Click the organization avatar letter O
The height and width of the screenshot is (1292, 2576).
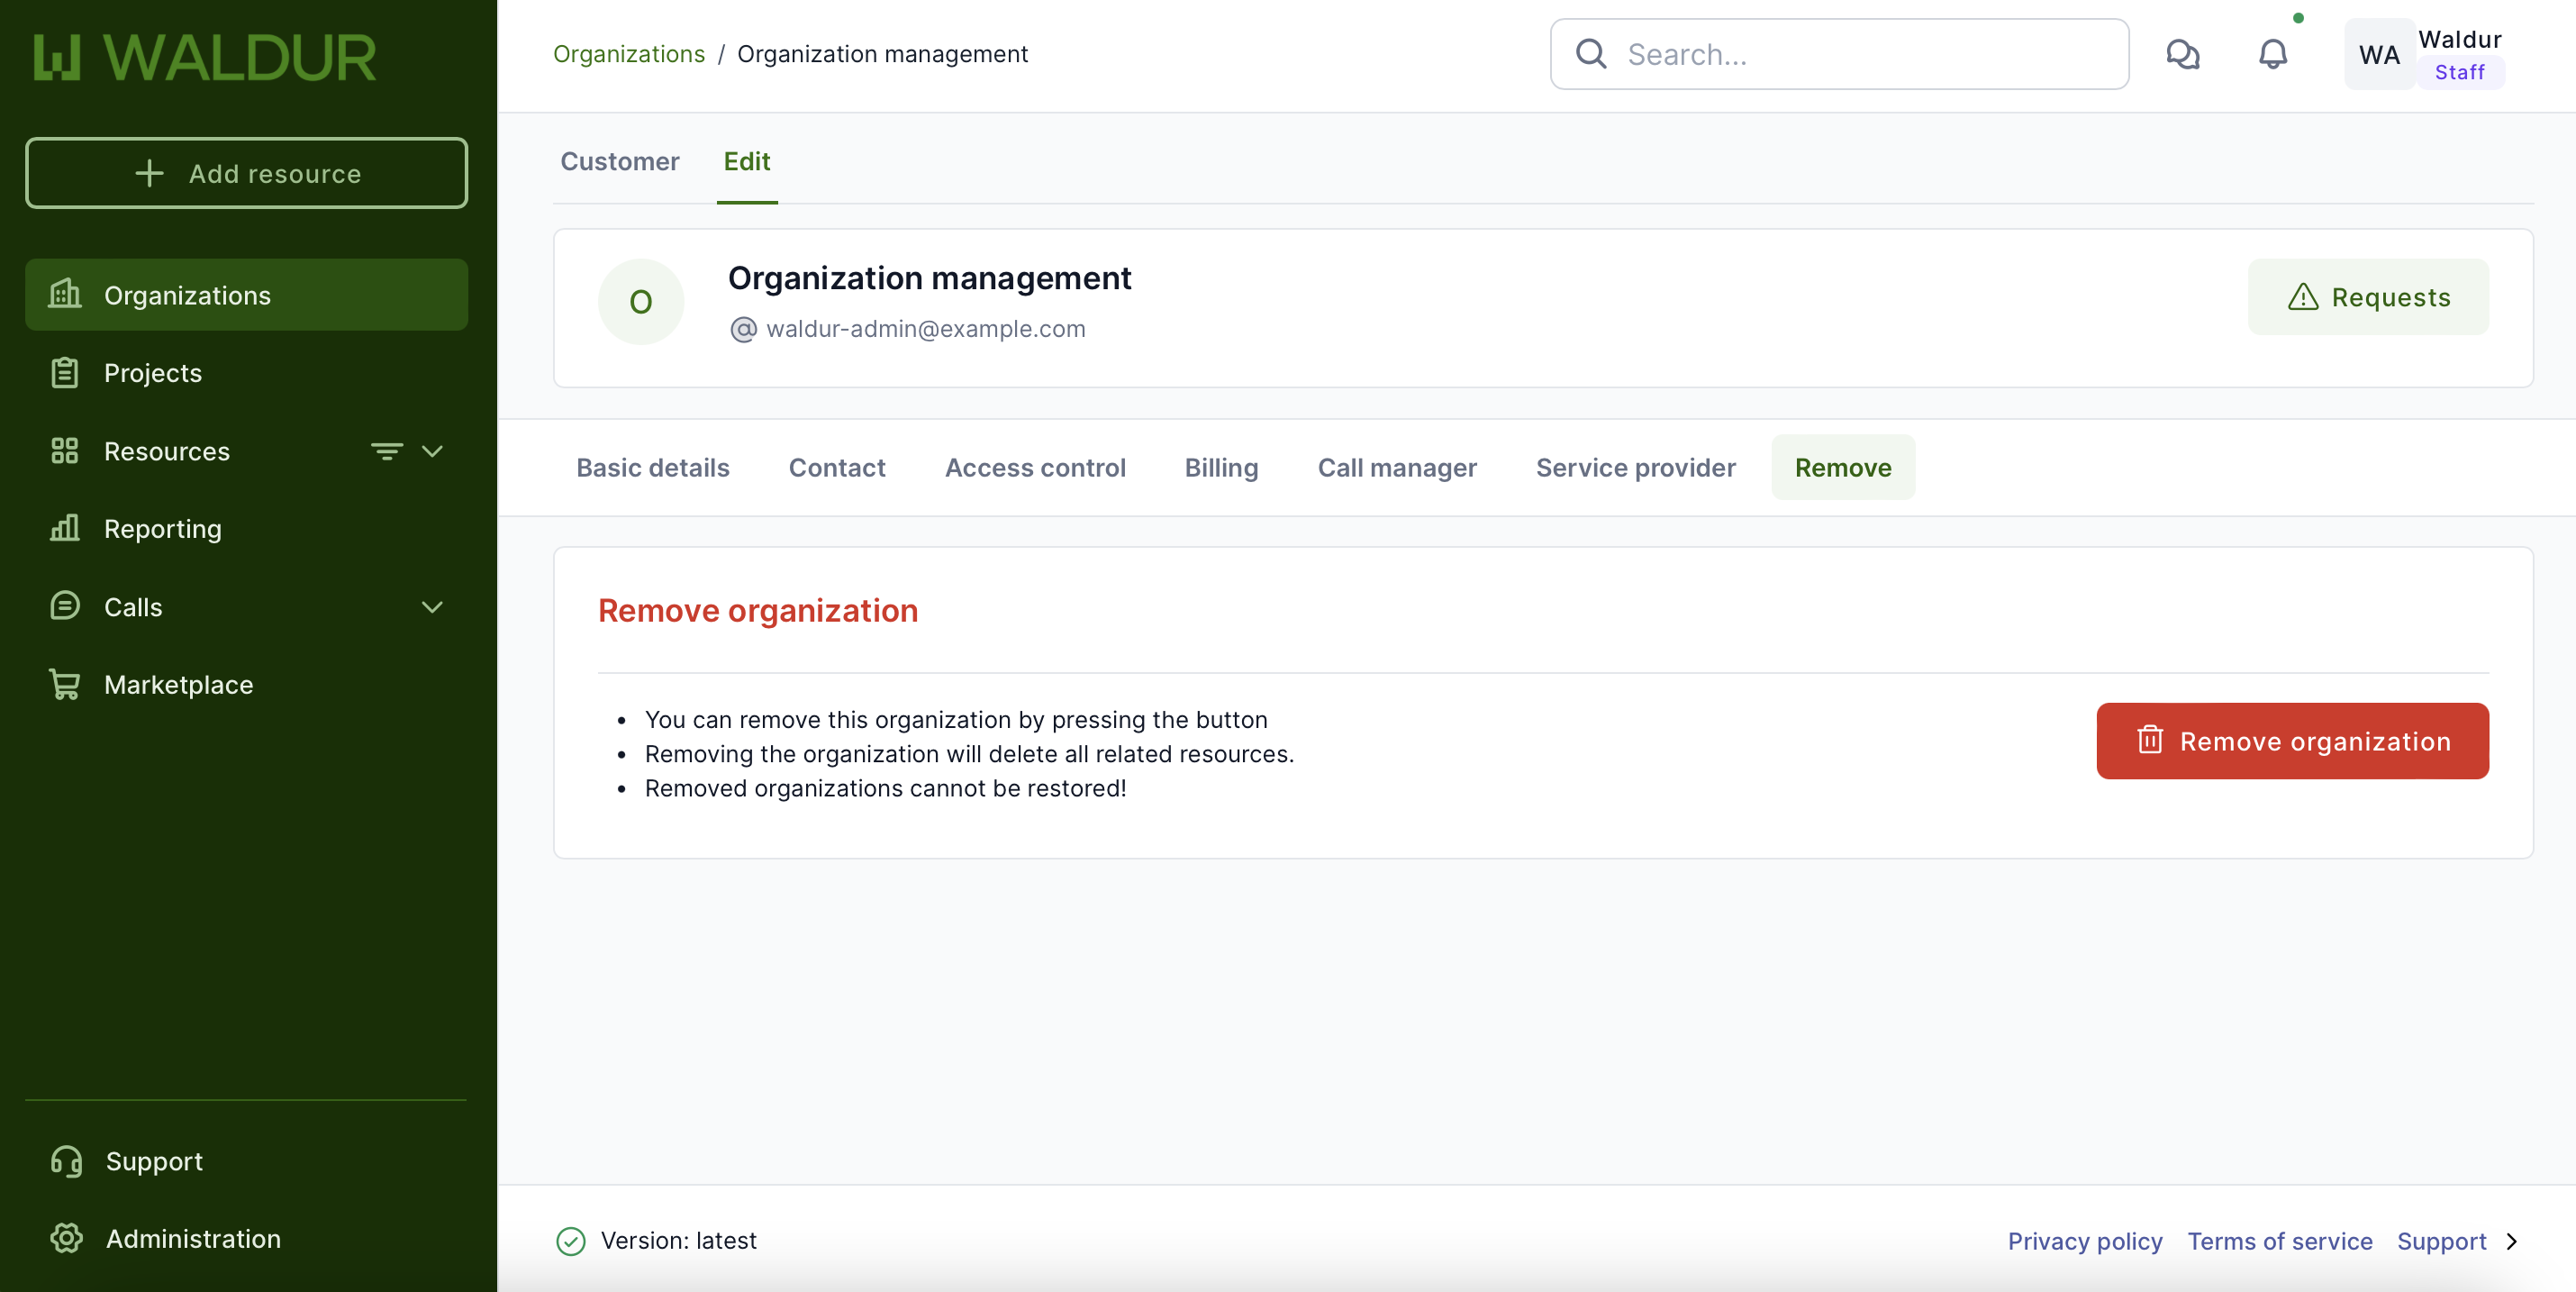(x=640, y=302)
